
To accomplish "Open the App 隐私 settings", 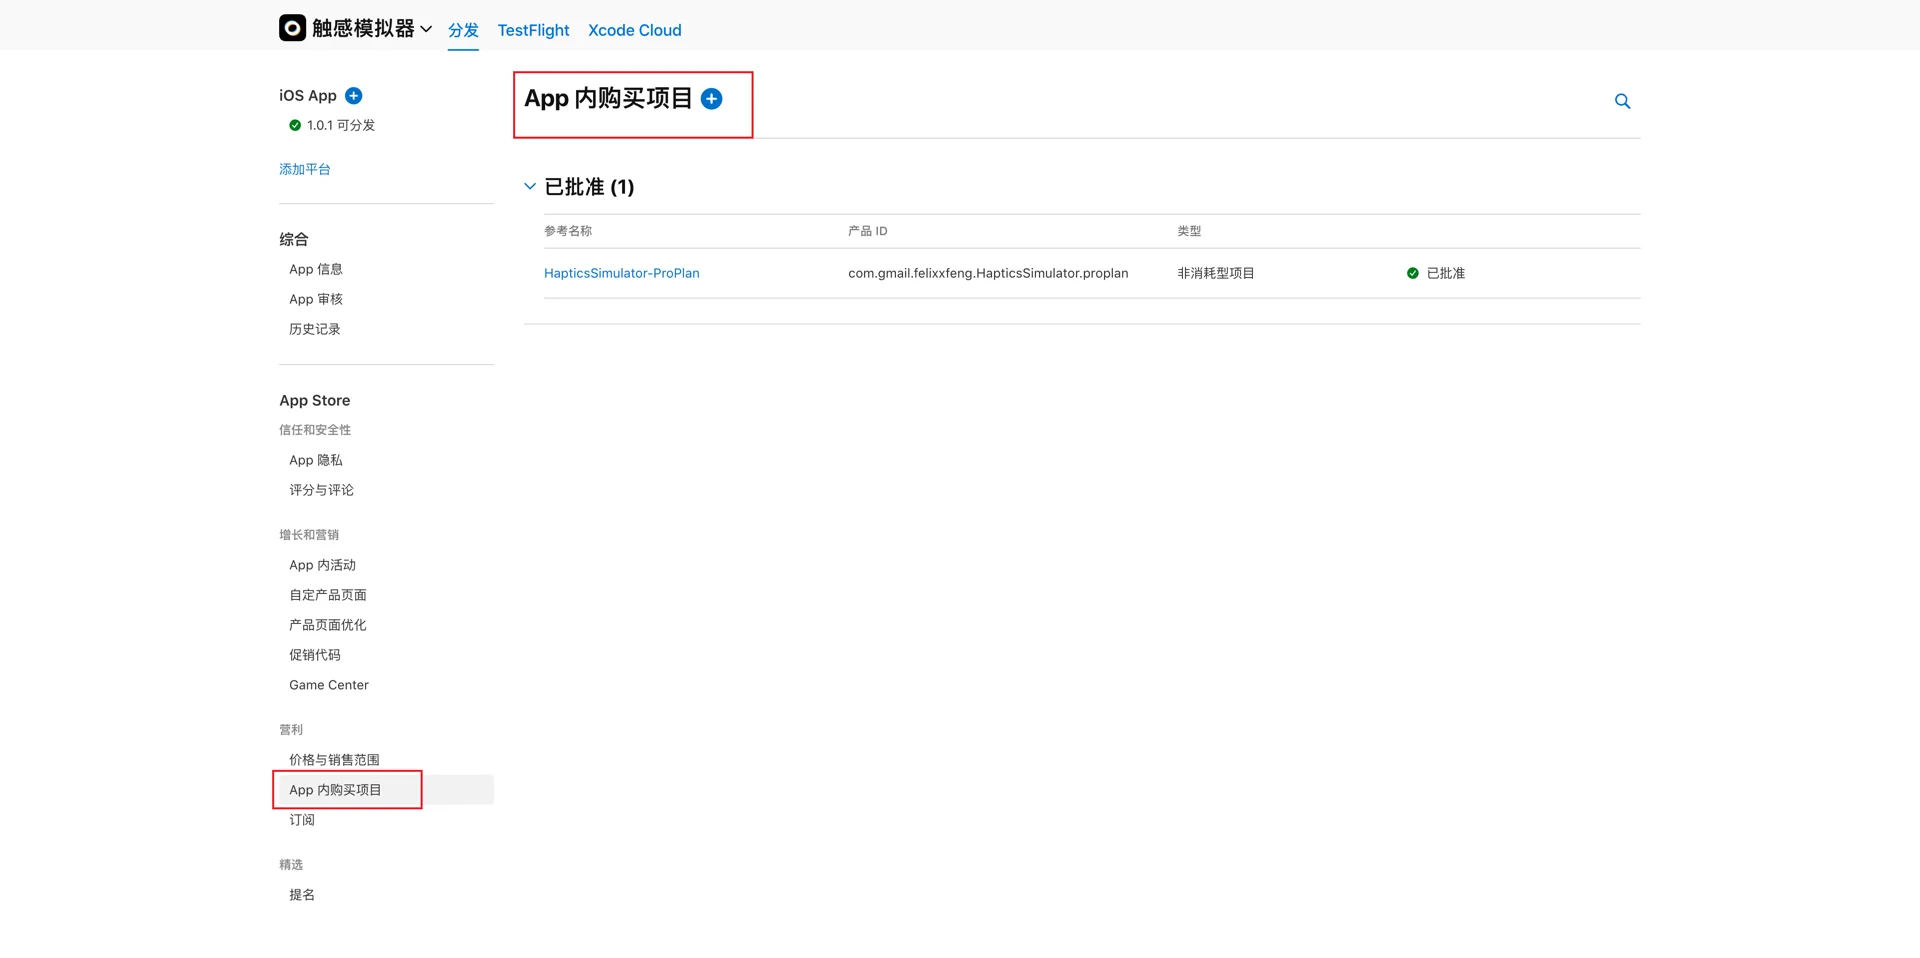I will click(315, 459).
